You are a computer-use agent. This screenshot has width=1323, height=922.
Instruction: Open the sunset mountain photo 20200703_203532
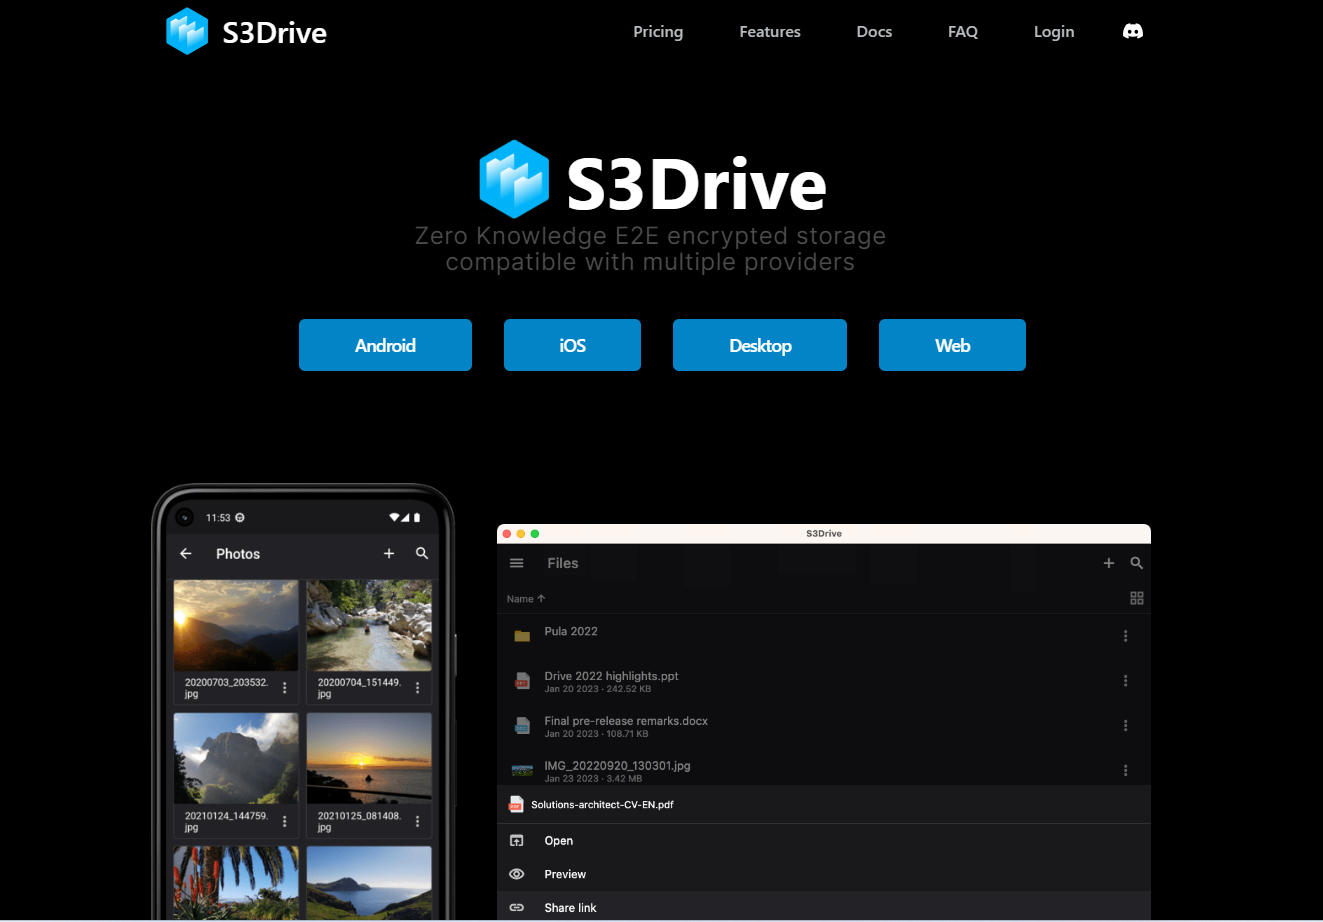[236, 625]
